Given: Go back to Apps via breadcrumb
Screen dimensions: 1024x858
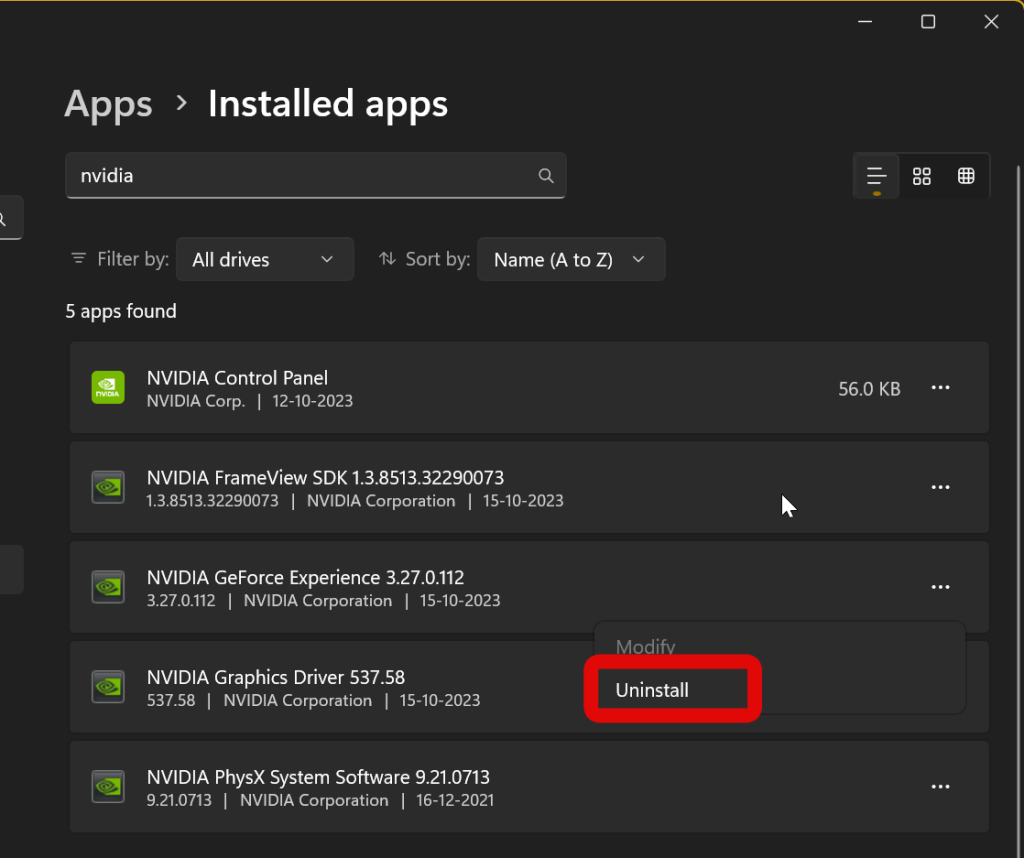Looking at the screenshot, I should coord(108,104).
